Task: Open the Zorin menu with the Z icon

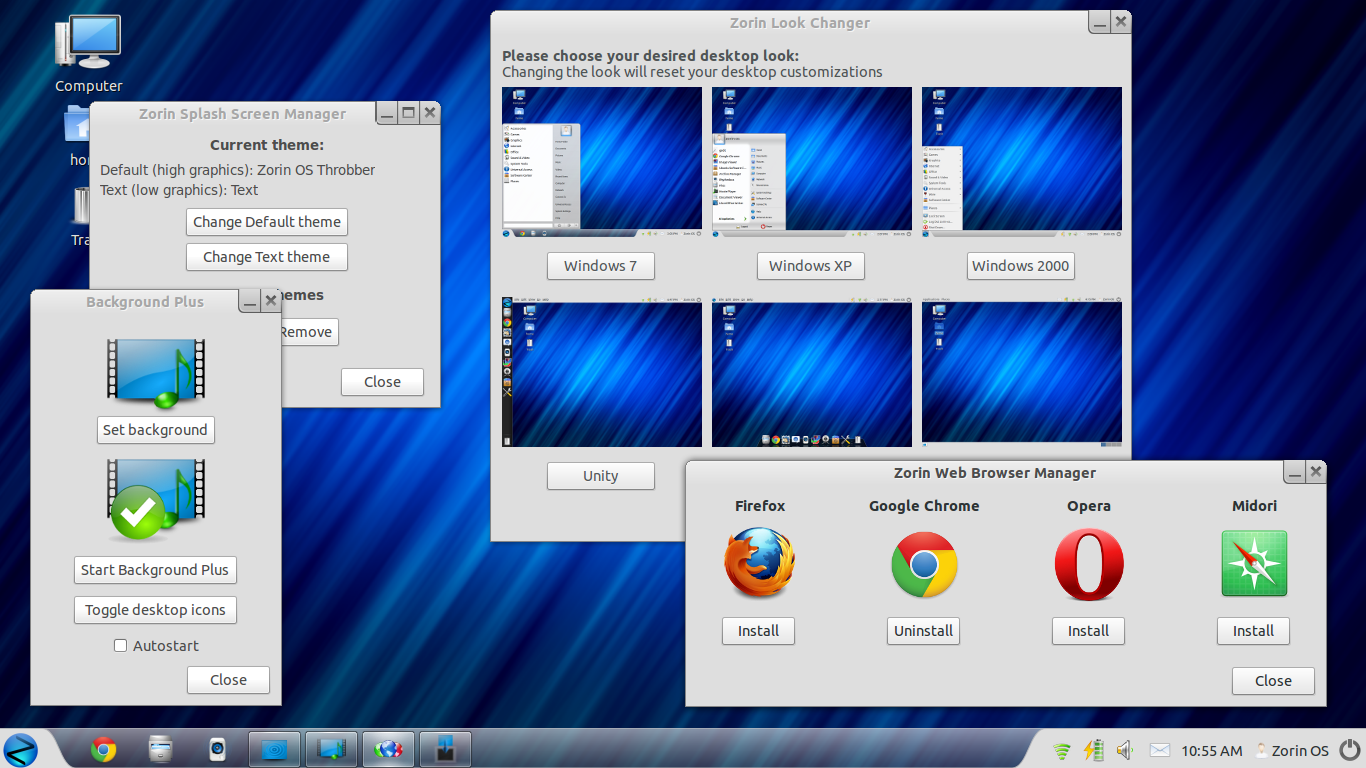Action: (21, 749)
